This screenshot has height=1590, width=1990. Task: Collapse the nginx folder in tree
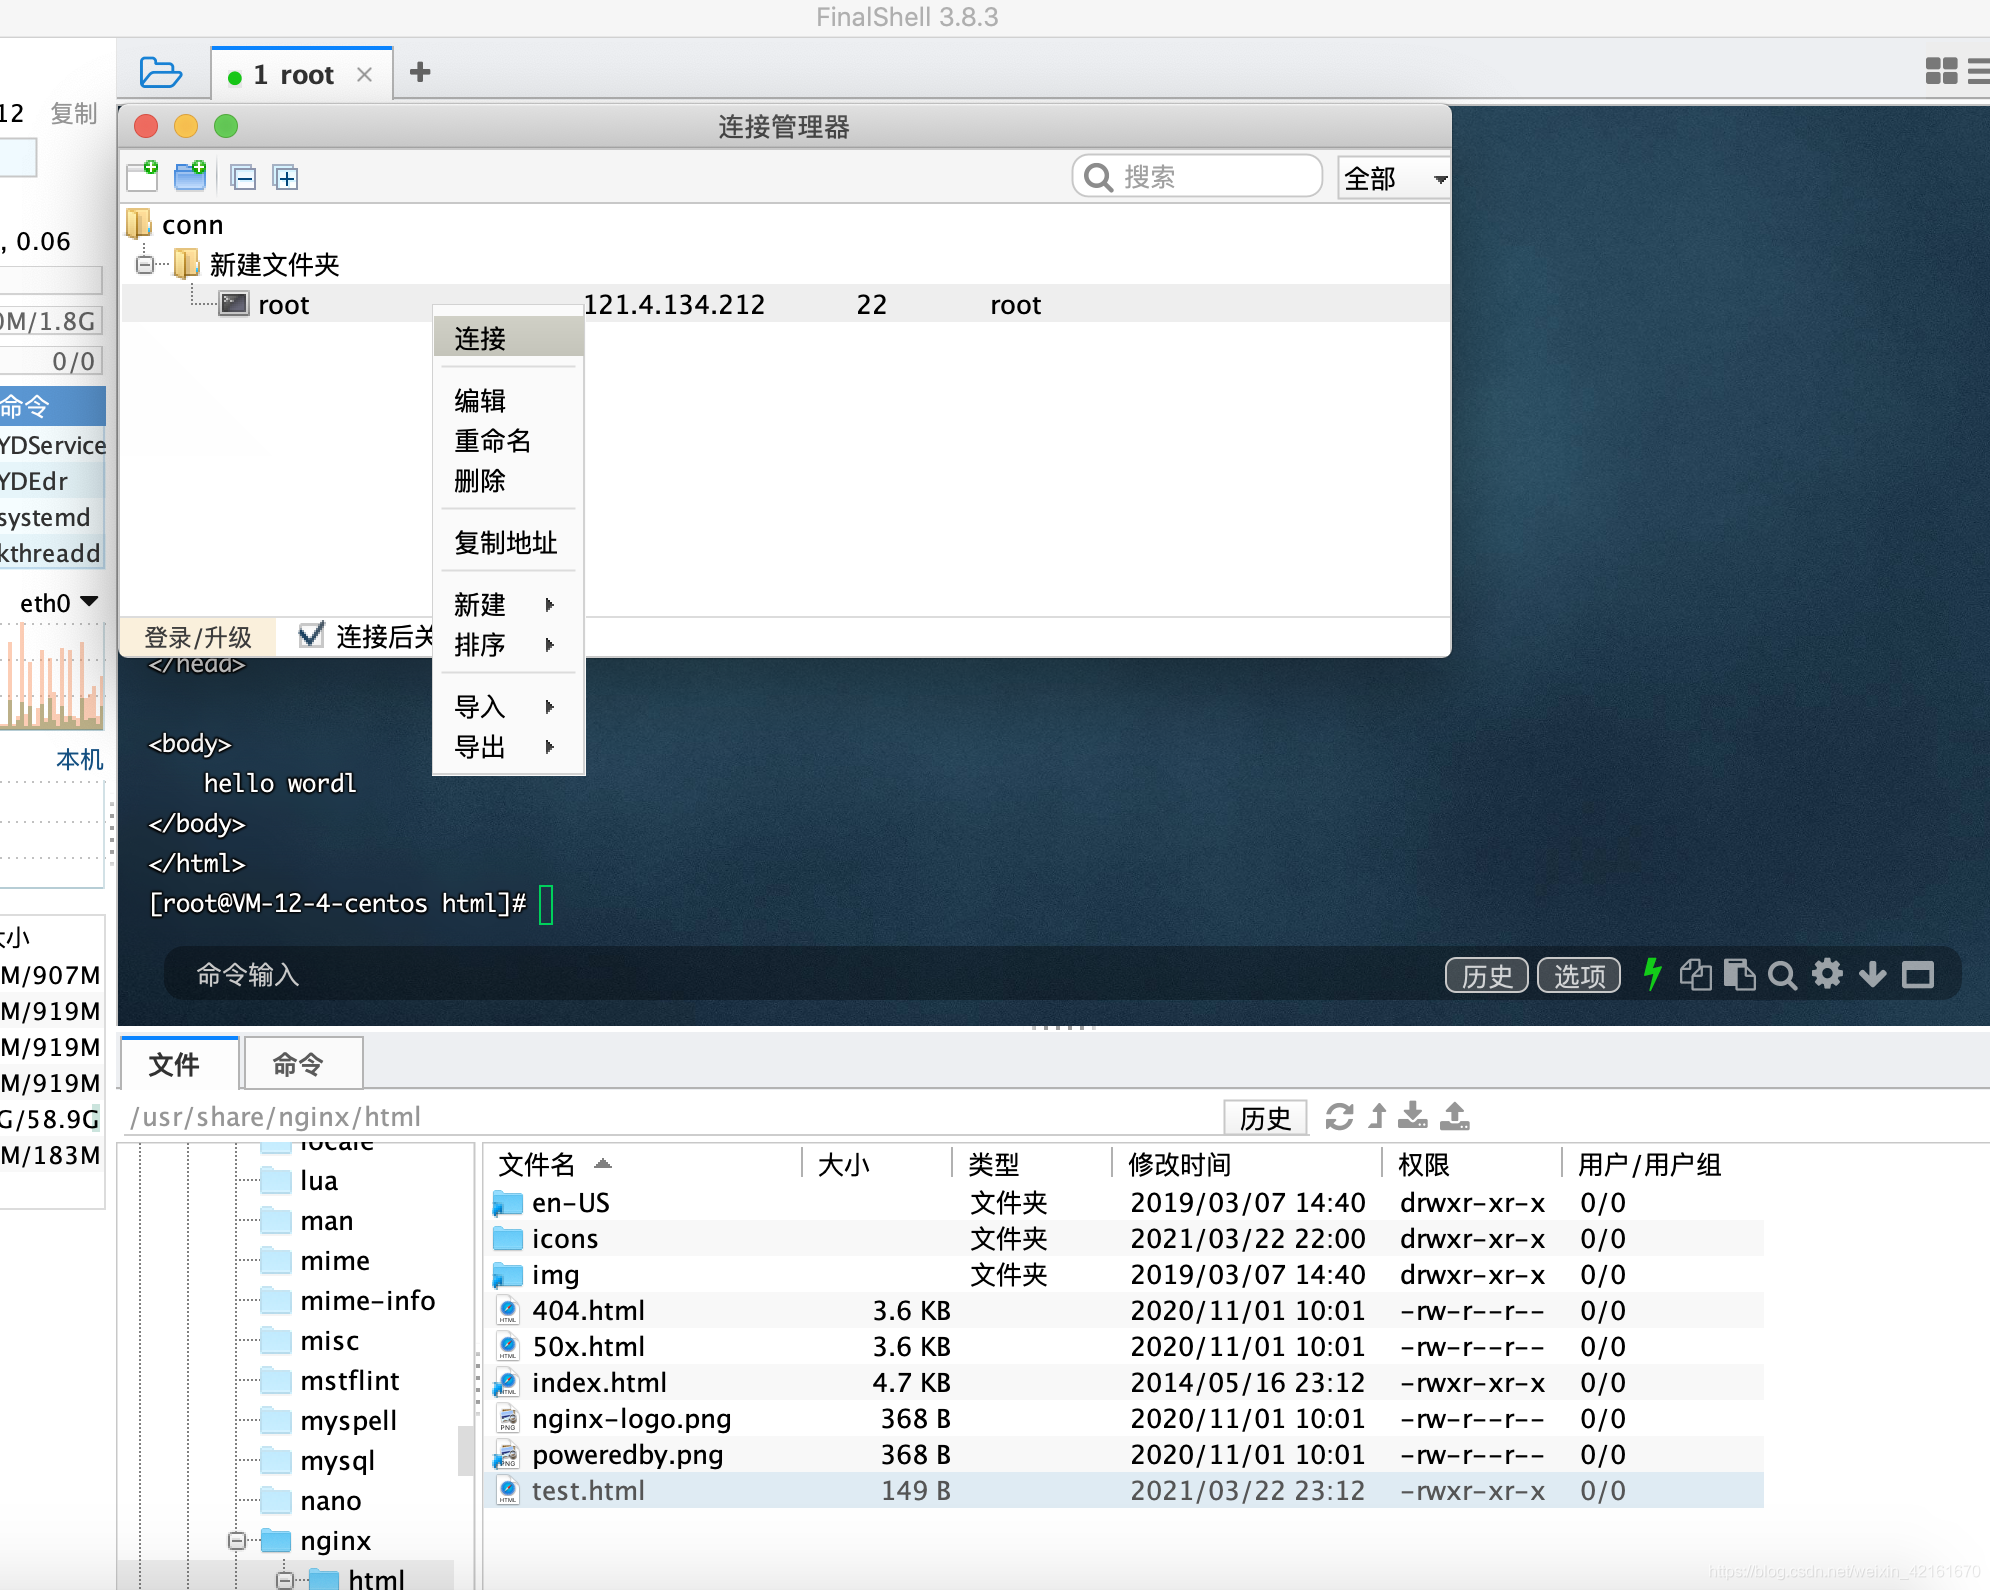(237, 1541)
